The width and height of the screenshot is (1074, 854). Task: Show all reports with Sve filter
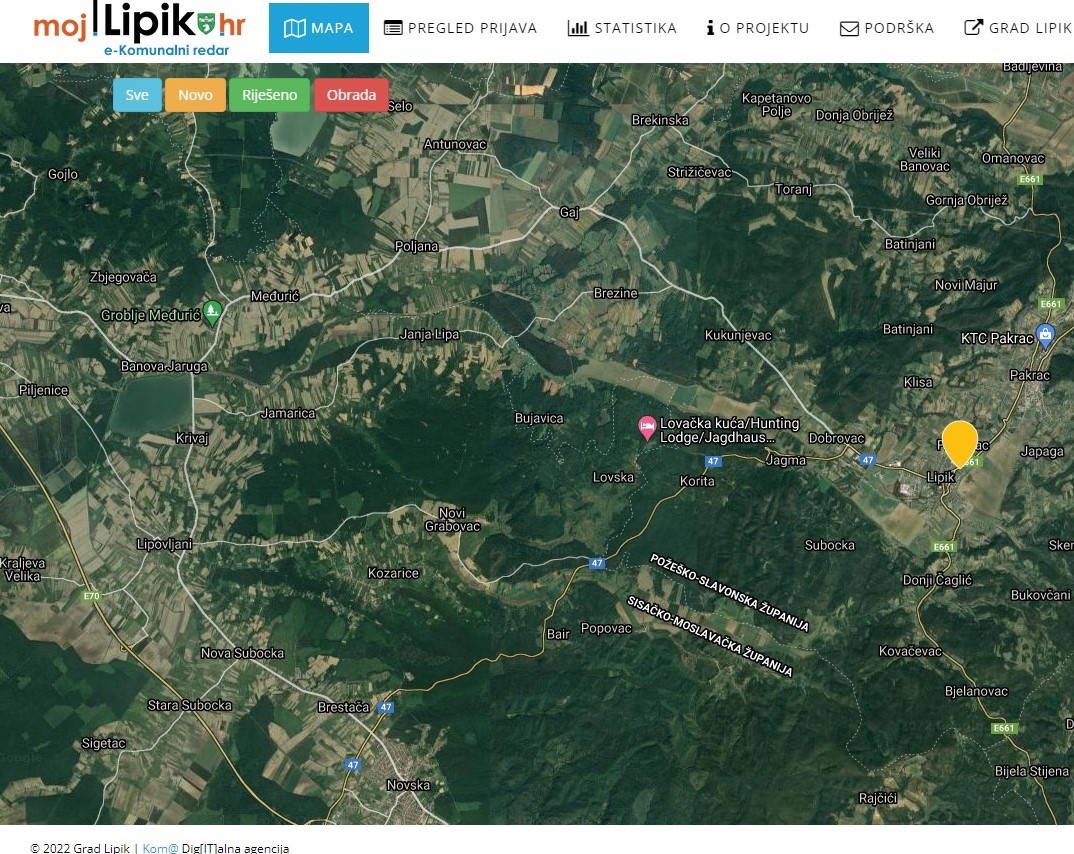point(137,95)
